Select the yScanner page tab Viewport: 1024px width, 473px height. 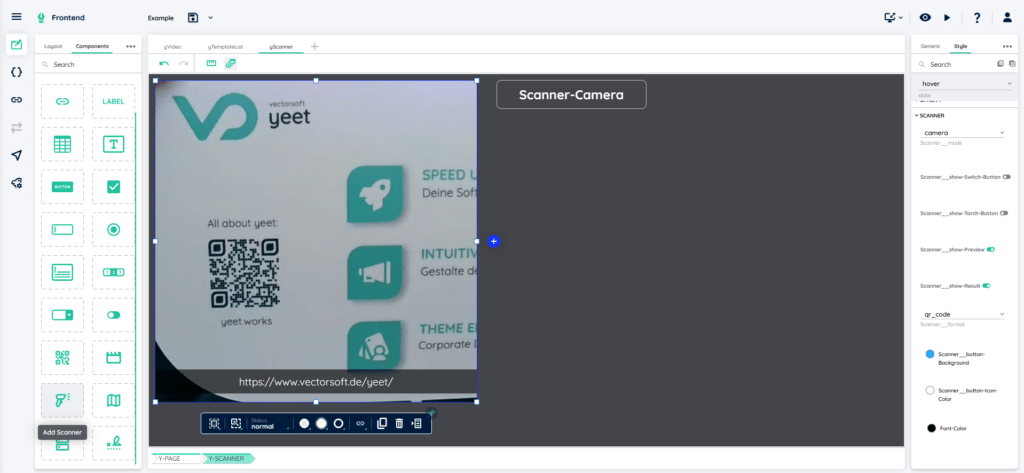click(281, 47)
